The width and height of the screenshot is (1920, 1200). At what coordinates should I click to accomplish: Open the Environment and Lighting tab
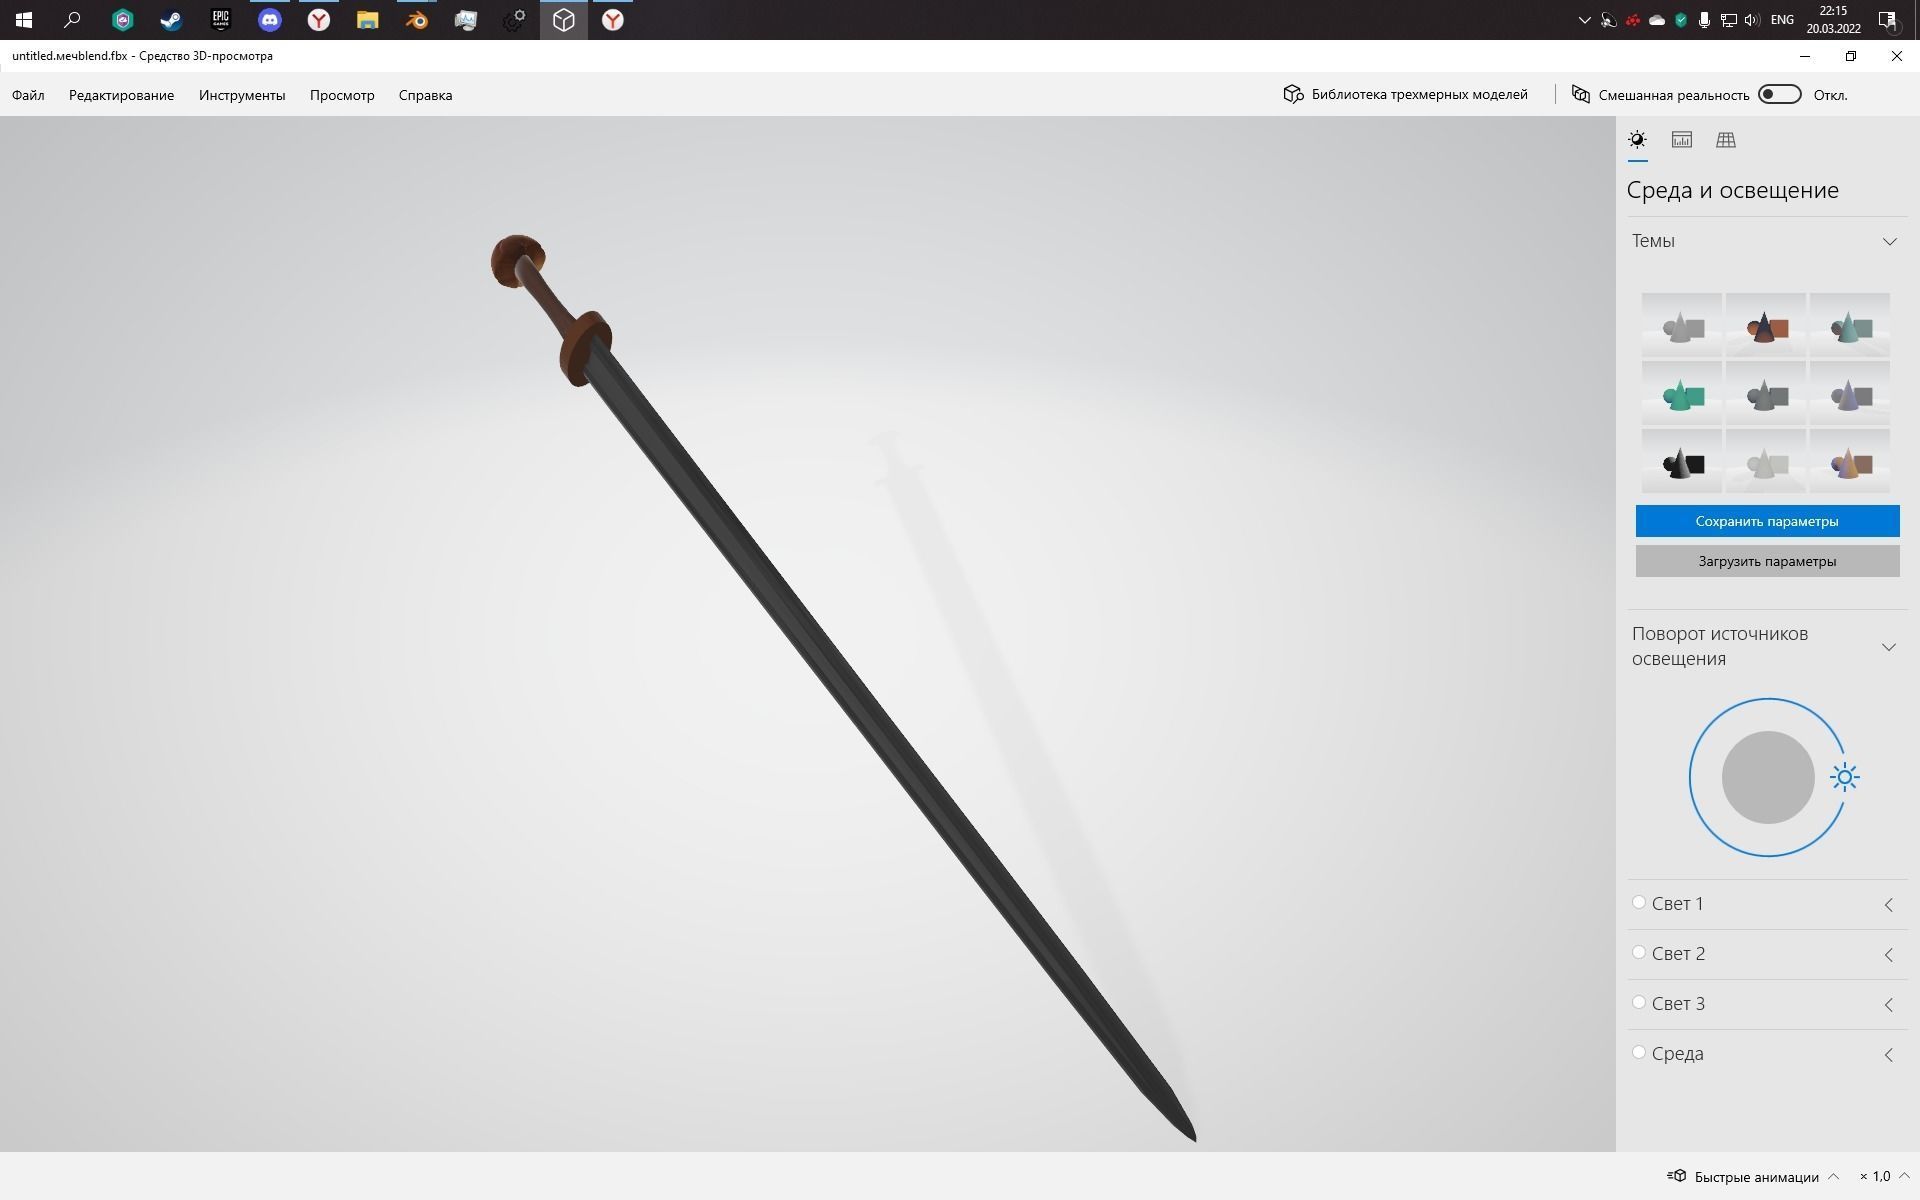(1637, 140)
